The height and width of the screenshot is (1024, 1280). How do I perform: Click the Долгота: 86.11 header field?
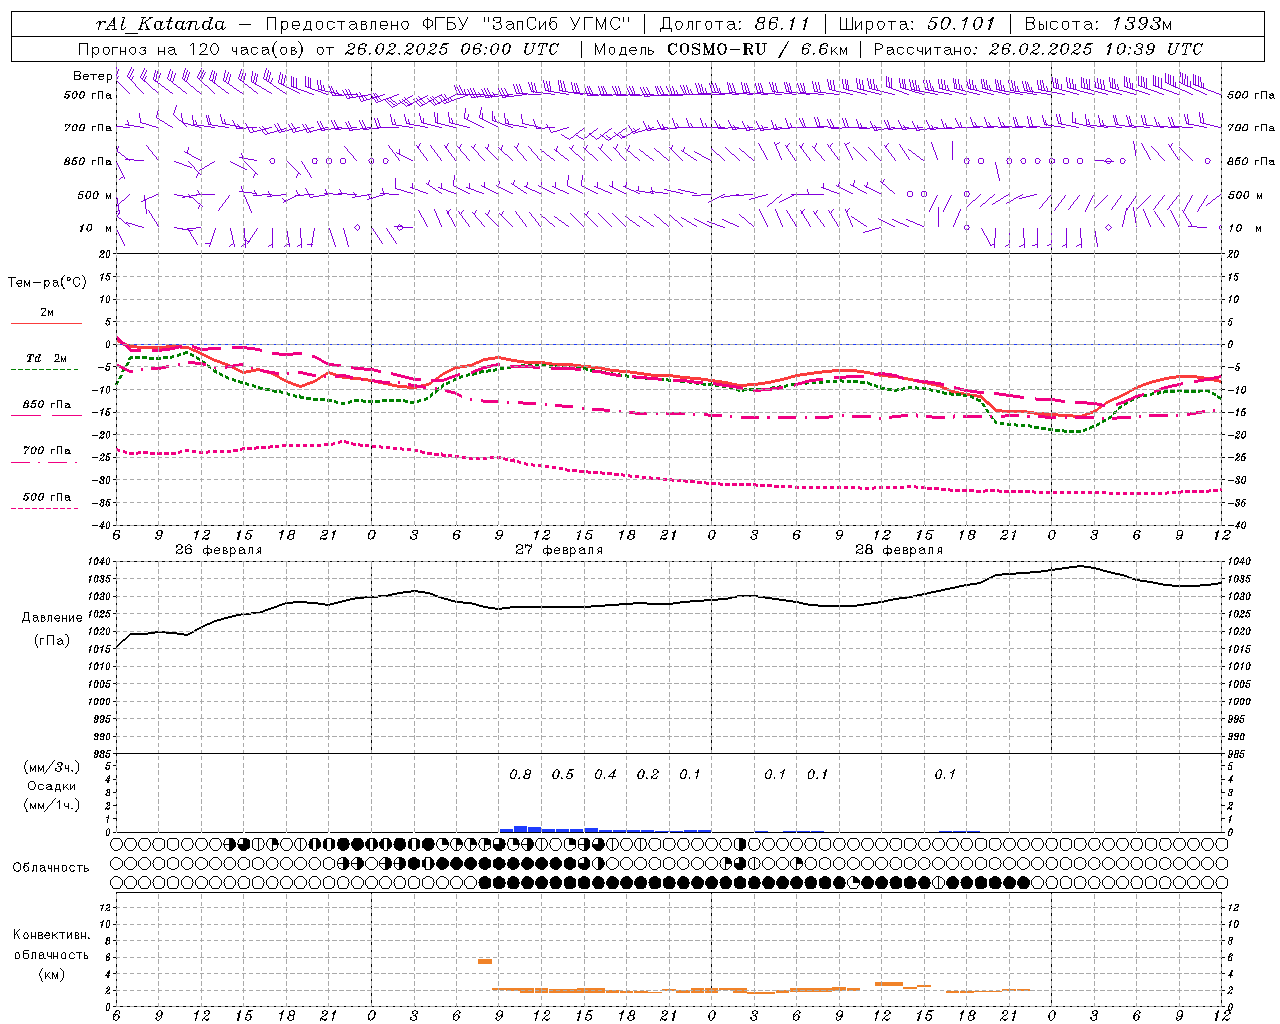pos(735,24)
